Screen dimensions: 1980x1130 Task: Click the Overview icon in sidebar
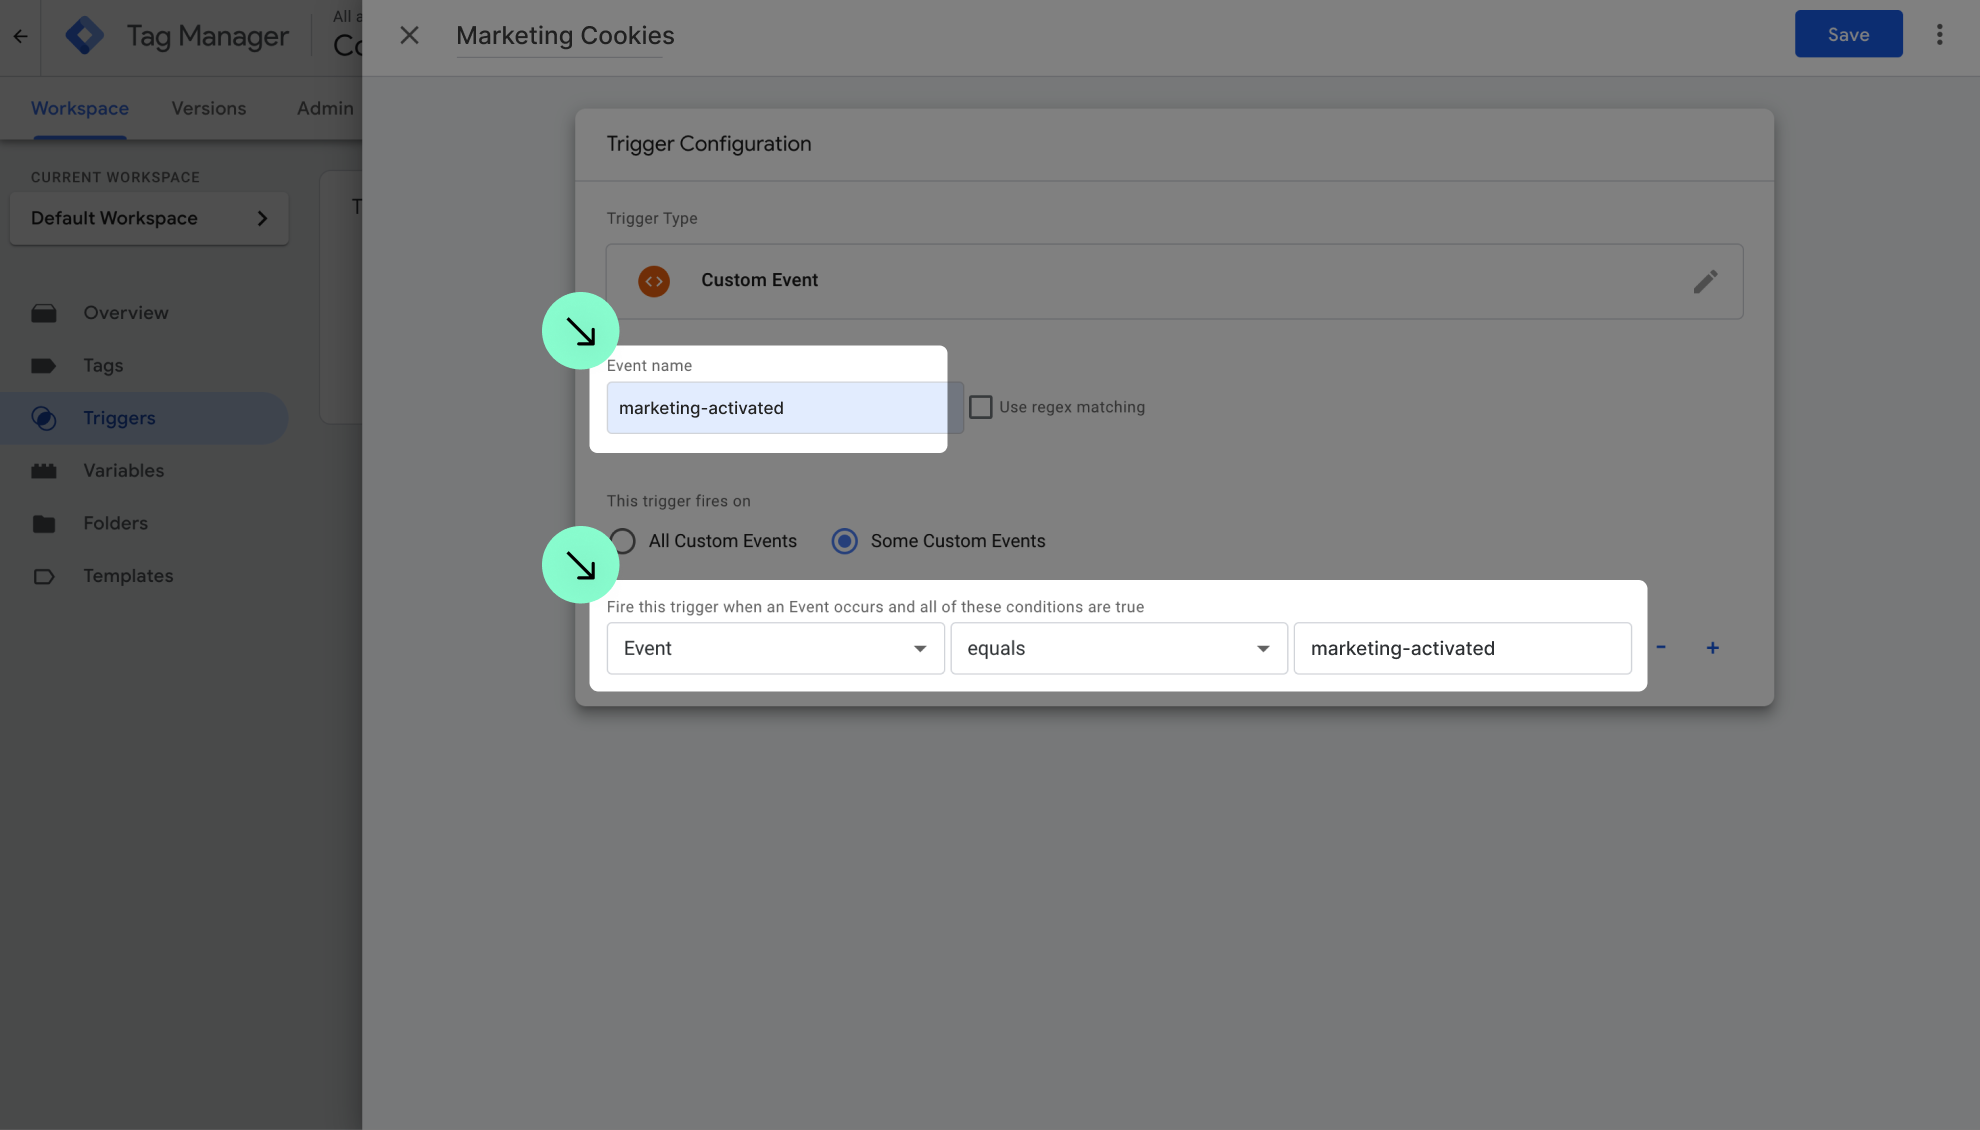pyautogui.click(x=44, y=313)
